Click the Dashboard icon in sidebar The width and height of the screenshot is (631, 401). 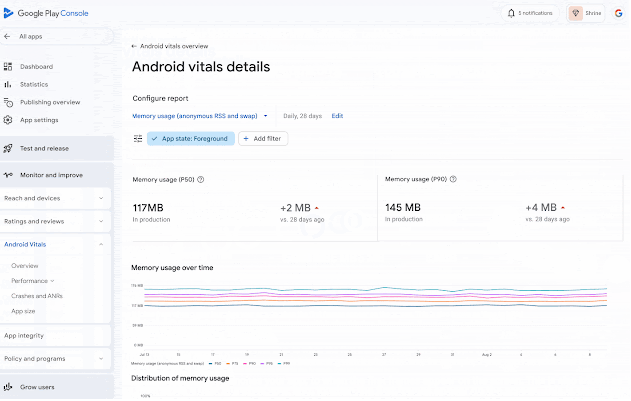pyautogui.click(x=8, y=66)
